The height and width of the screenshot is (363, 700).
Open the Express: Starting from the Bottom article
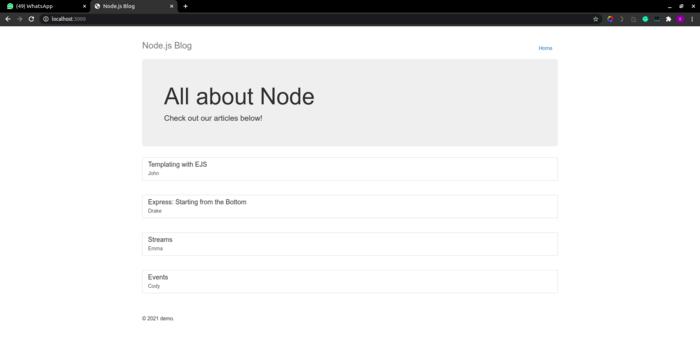(350, 206)
